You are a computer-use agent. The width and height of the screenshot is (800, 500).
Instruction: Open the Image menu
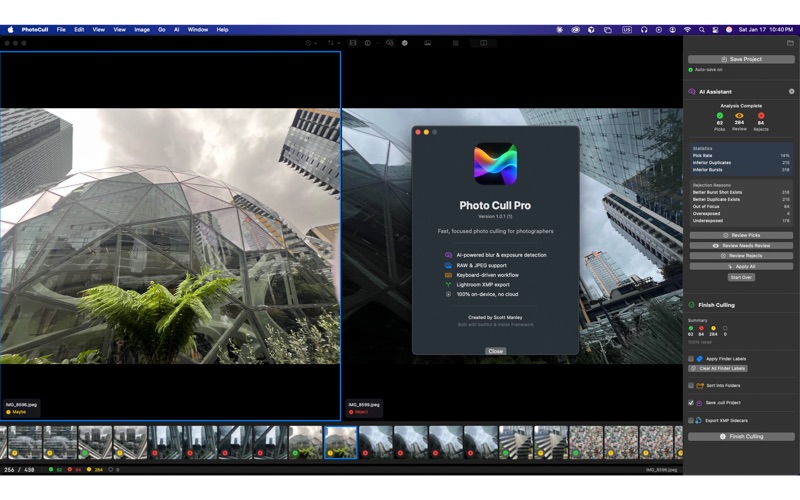point(142,30)
